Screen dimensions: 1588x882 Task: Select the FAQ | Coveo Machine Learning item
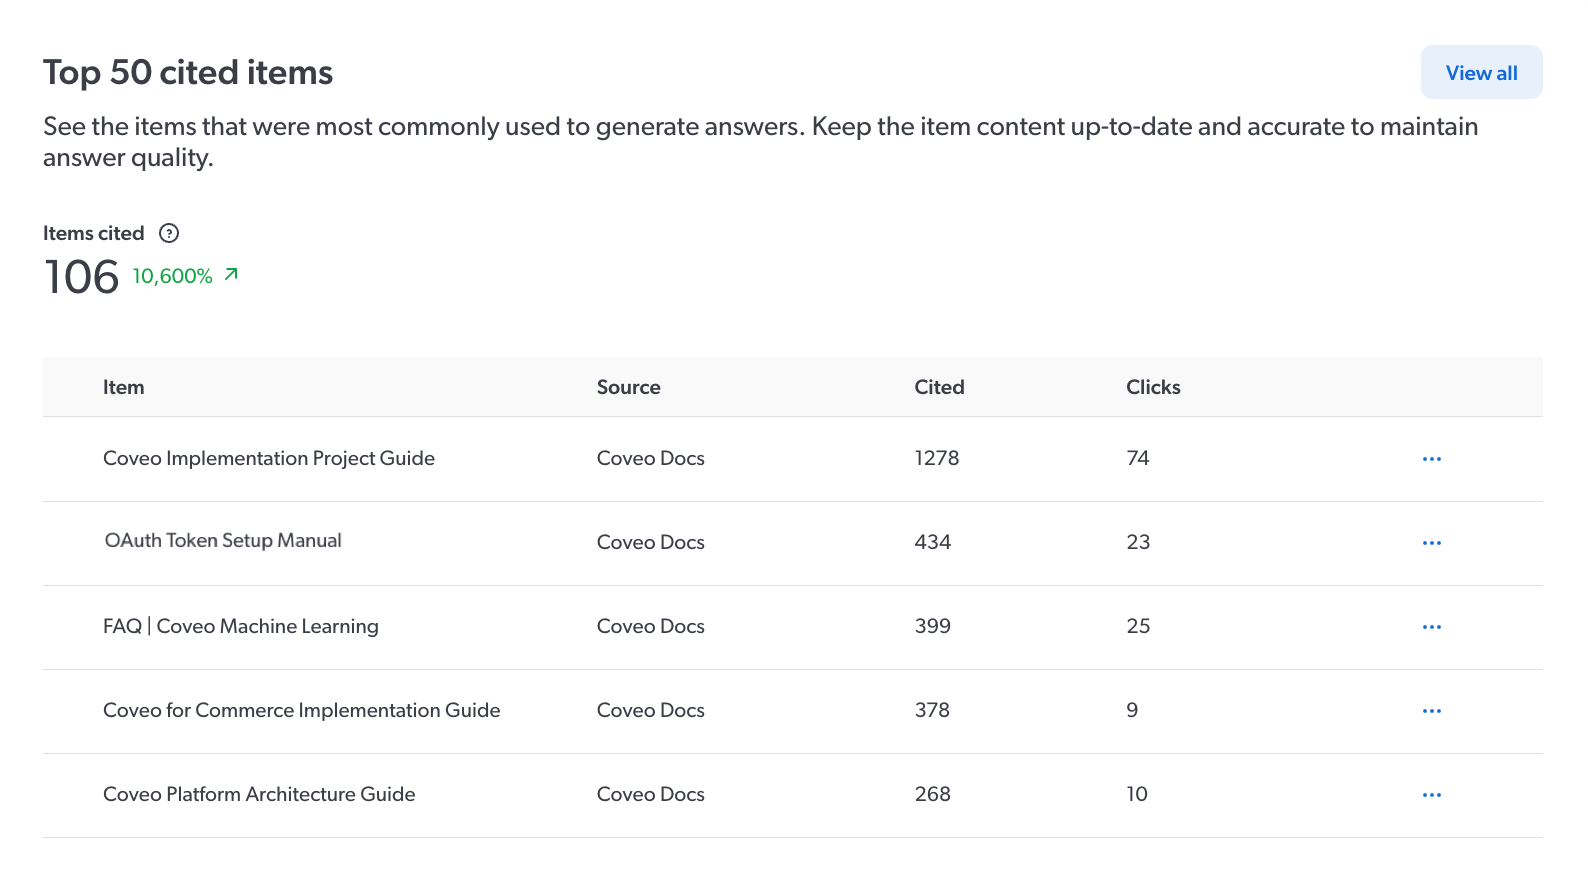pyautogui.click(x=241, y=626)
